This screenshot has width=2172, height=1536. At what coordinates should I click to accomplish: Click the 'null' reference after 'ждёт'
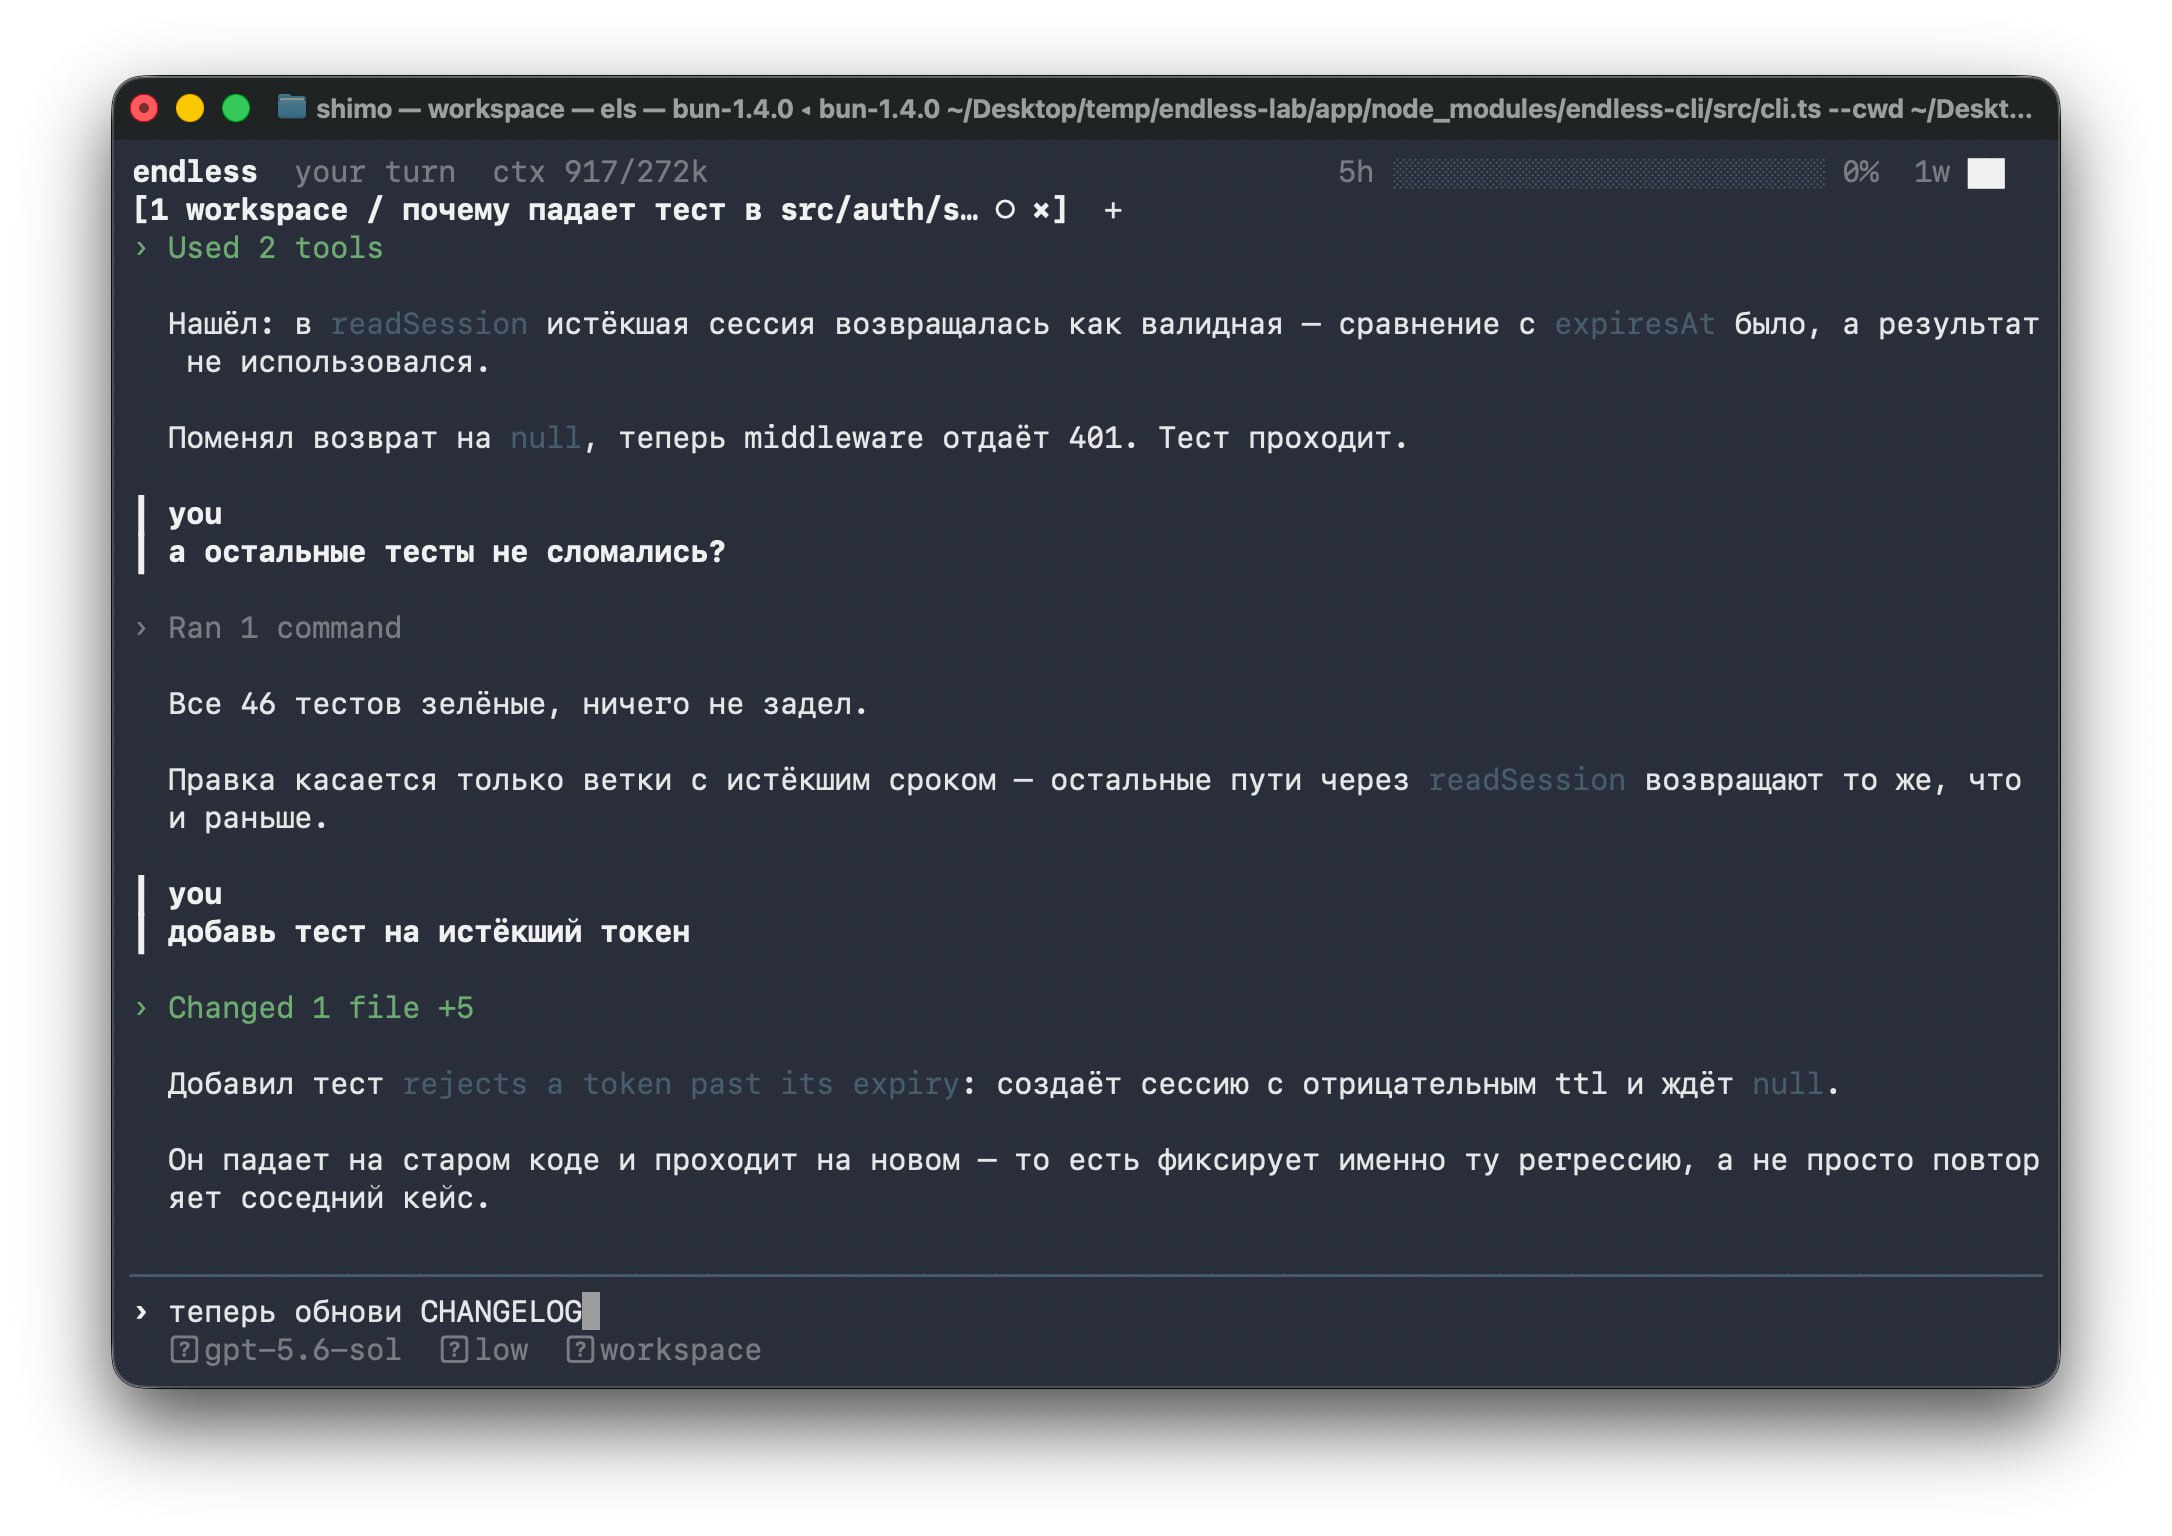click(1788, 1084)
